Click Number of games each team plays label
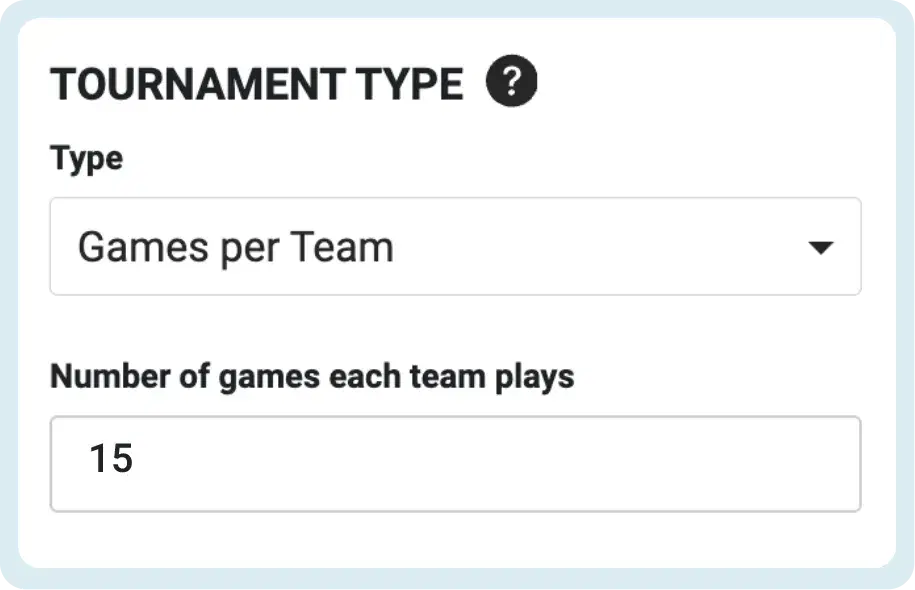The height and width of the screenshot is (590, 915). (x=312, y=377)
